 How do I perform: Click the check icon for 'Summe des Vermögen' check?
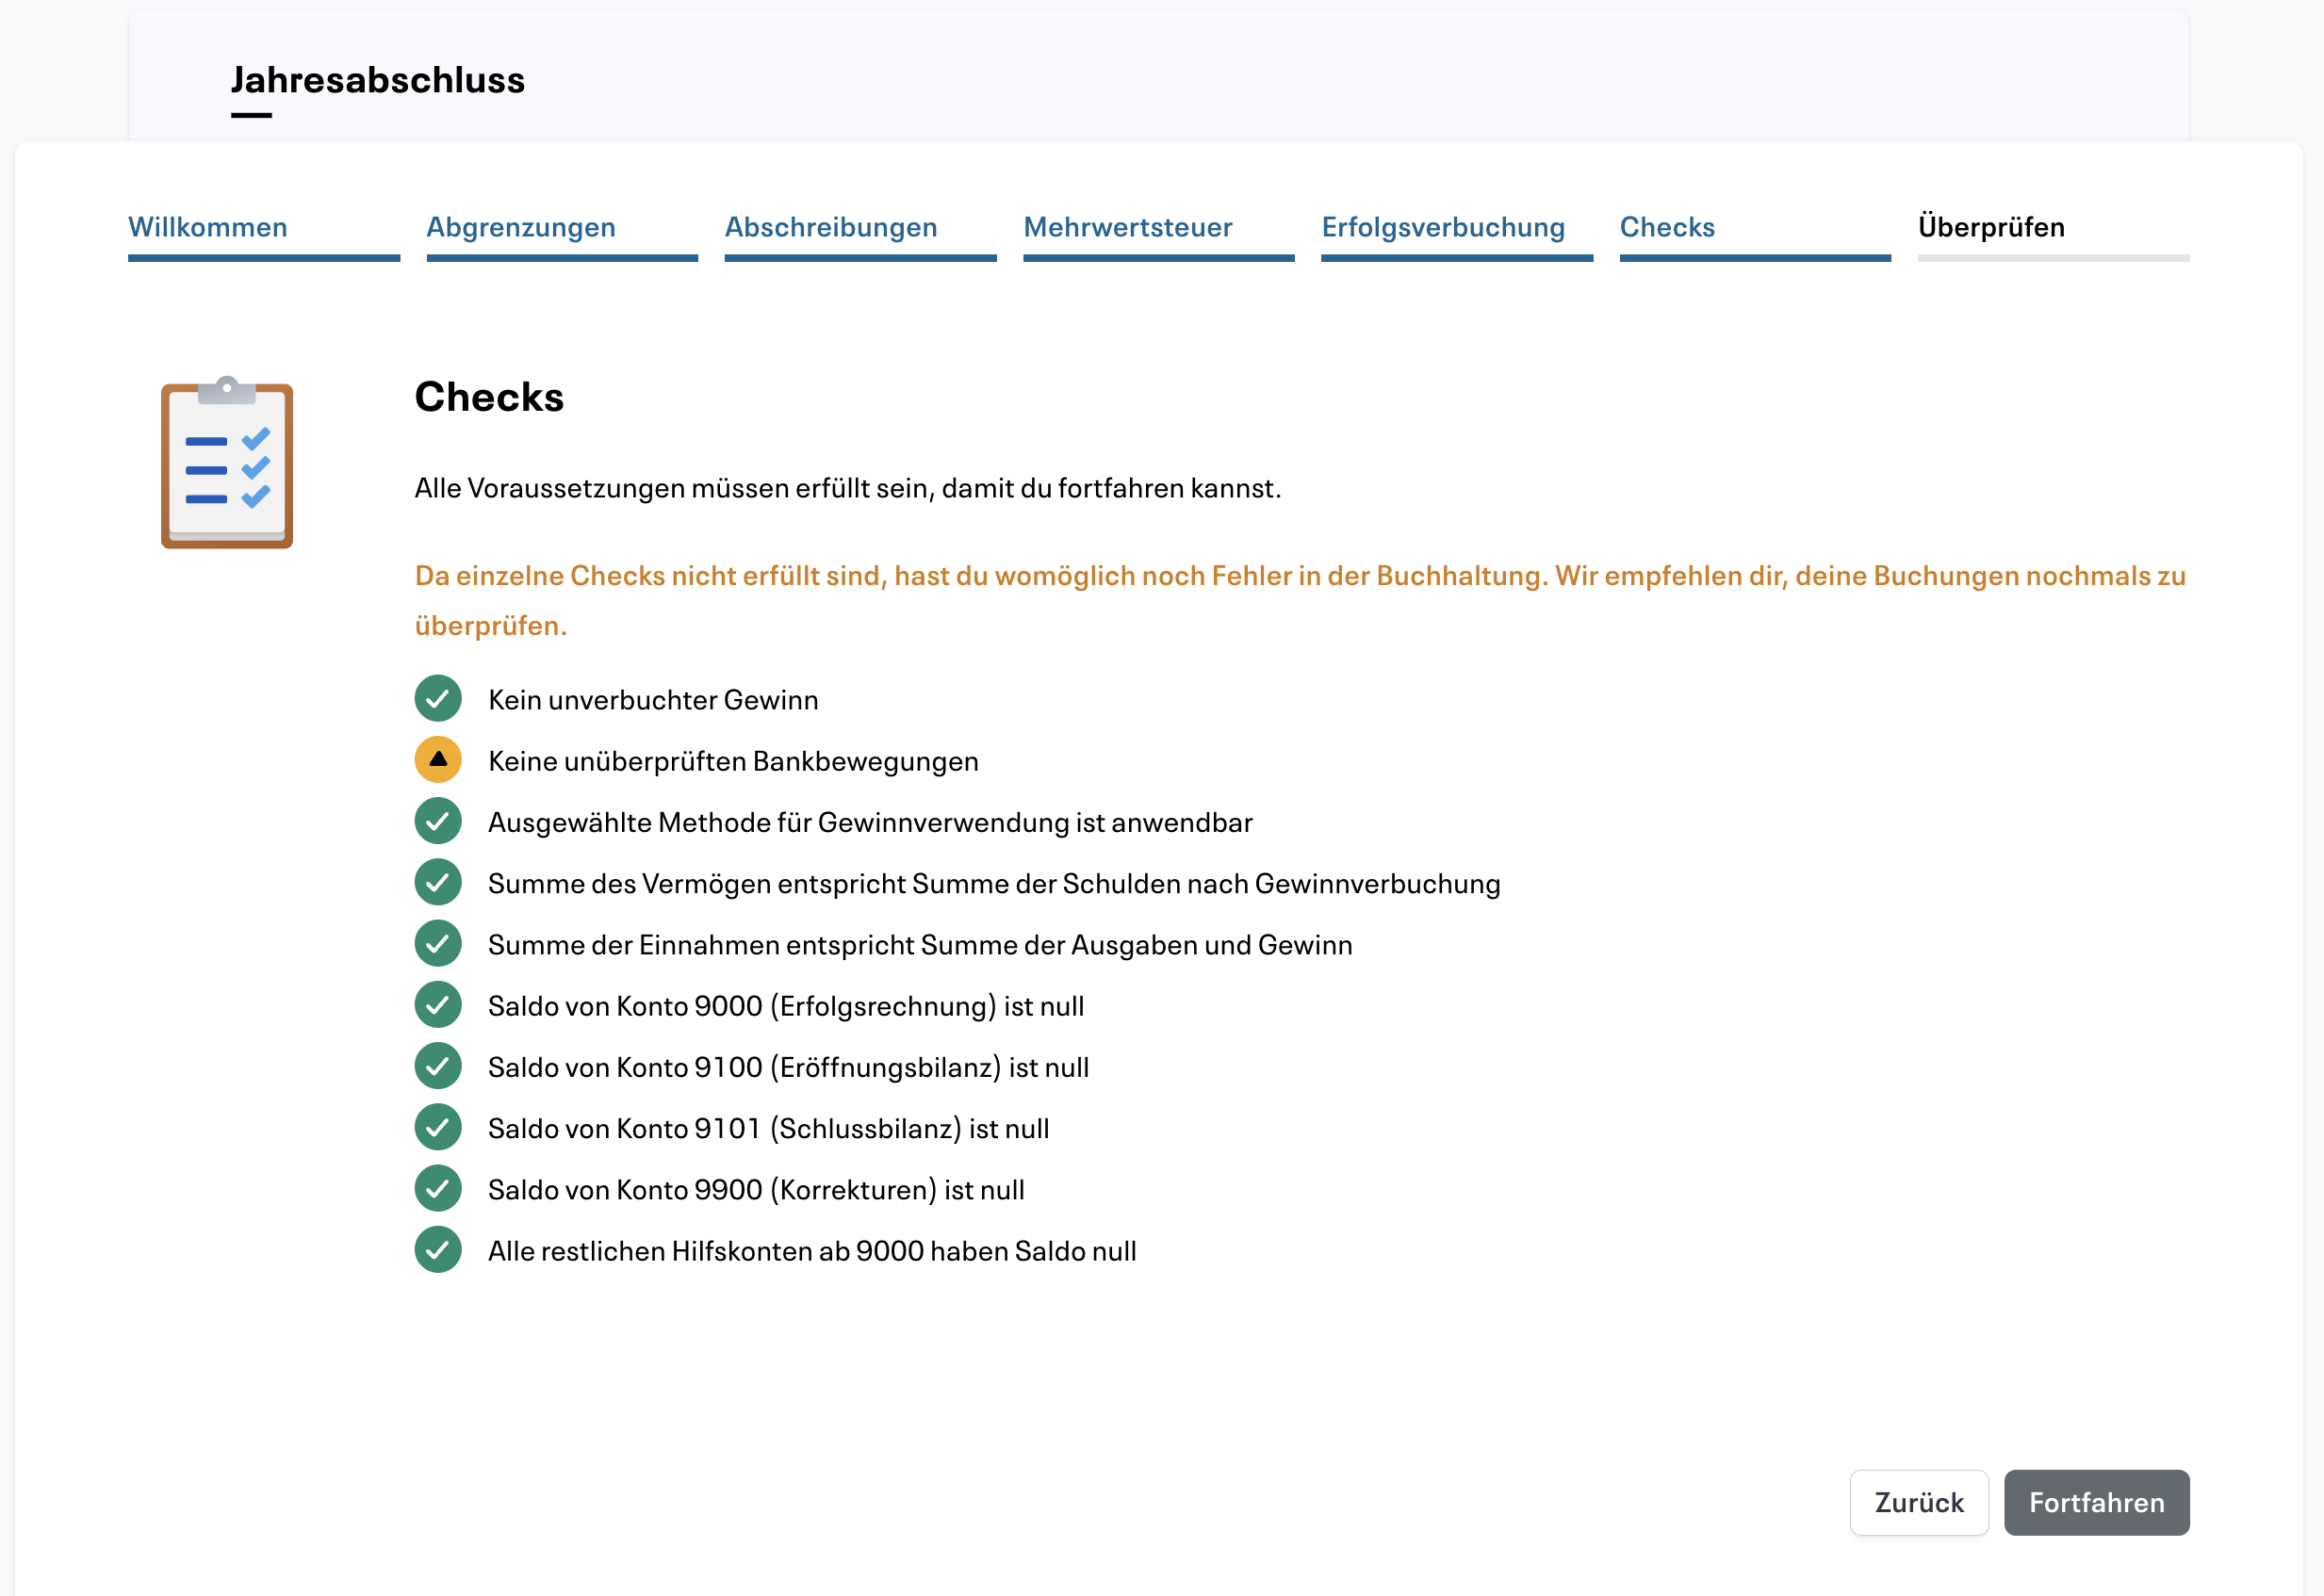437,882
